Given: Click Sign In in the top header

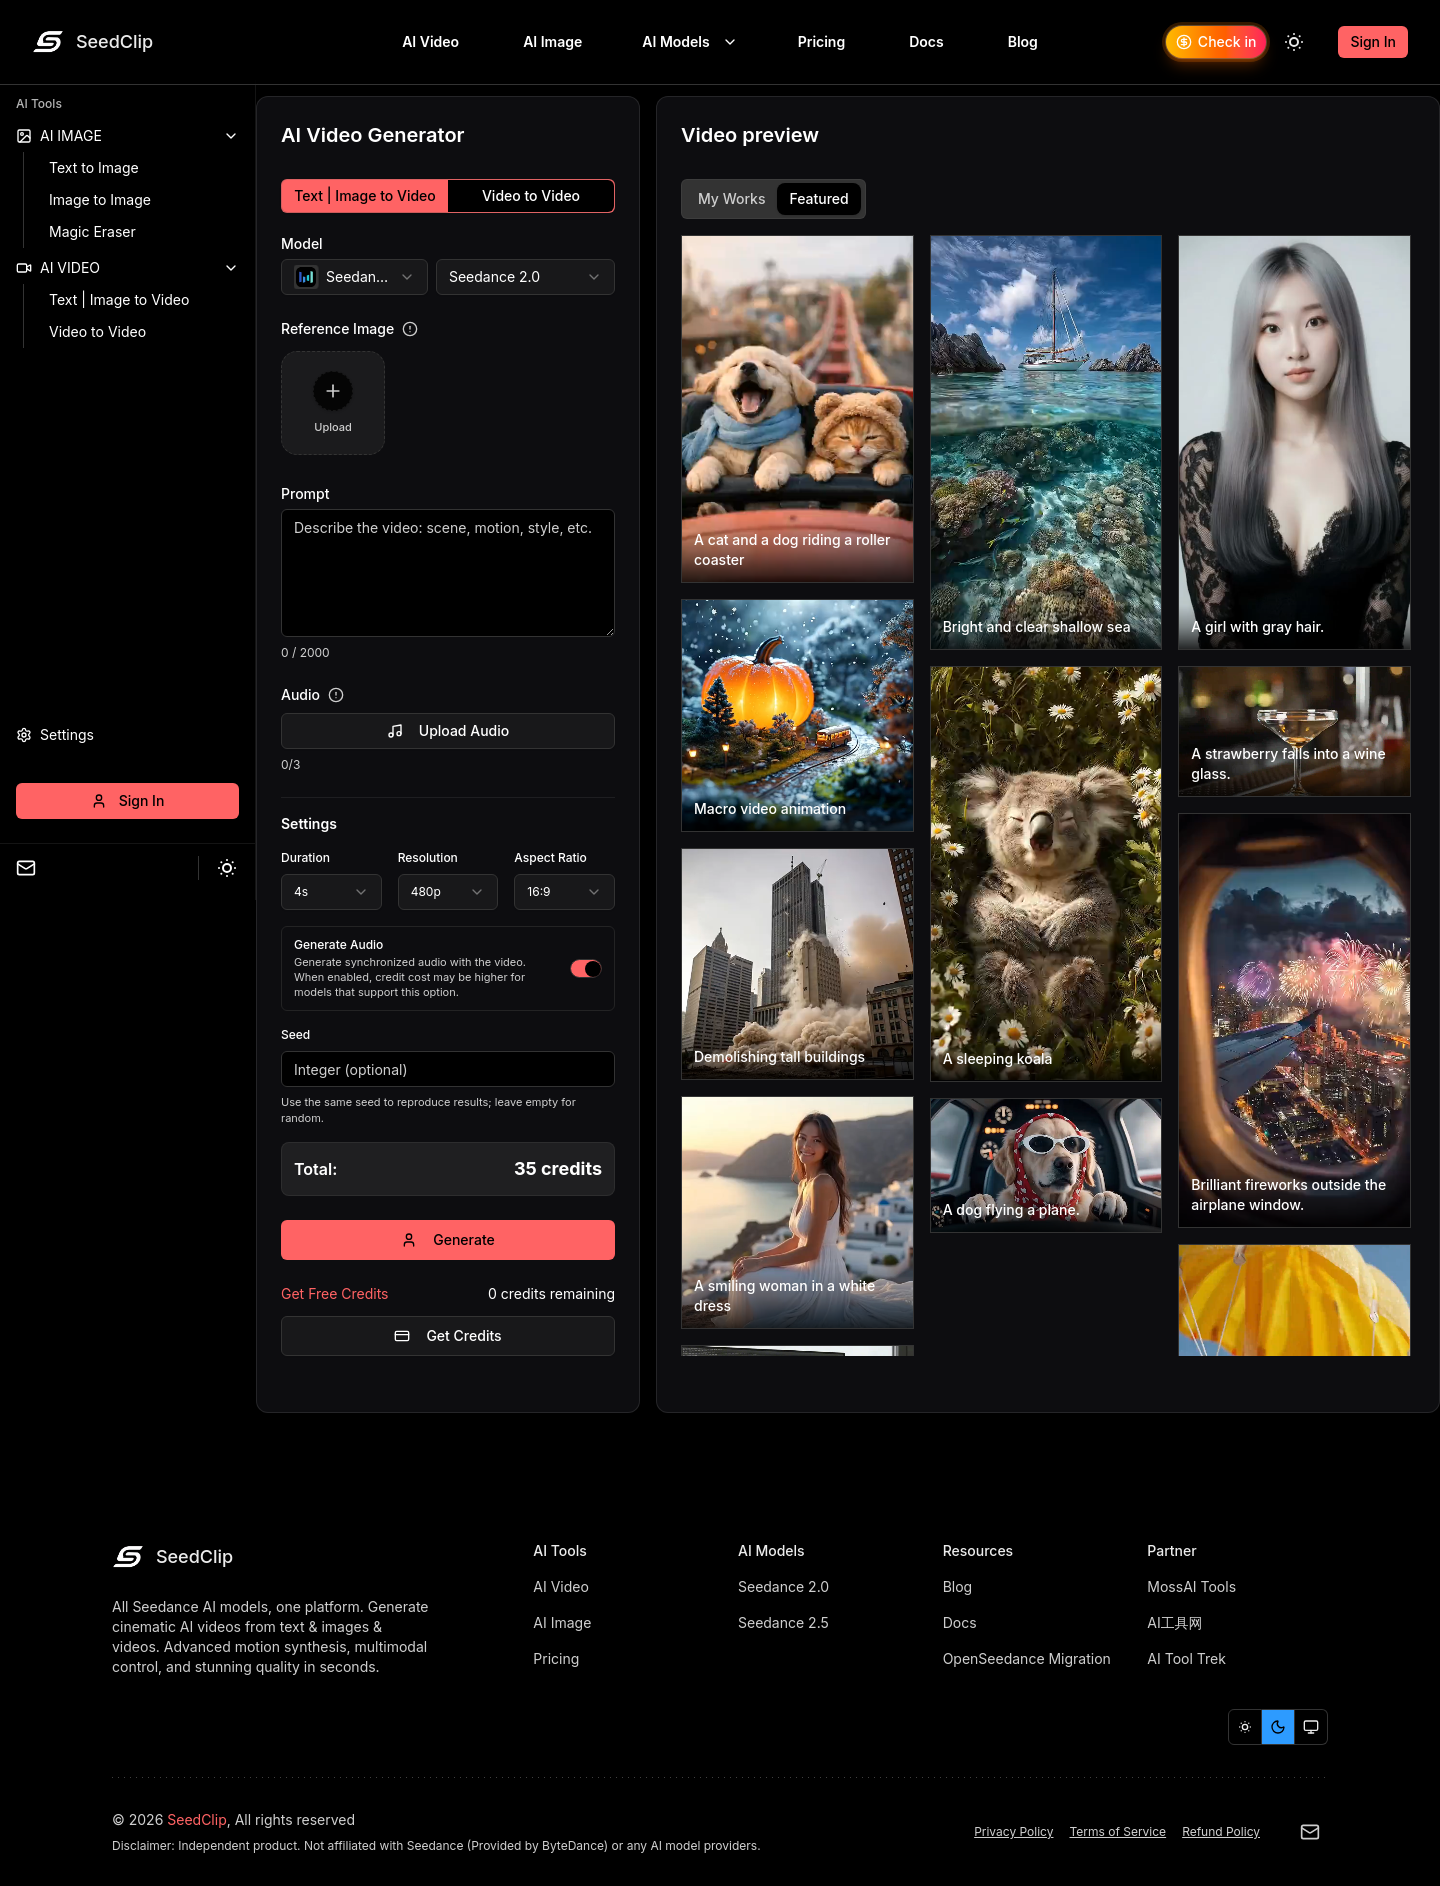Looking at the screenshot, I should click(x=1373, y=42).
